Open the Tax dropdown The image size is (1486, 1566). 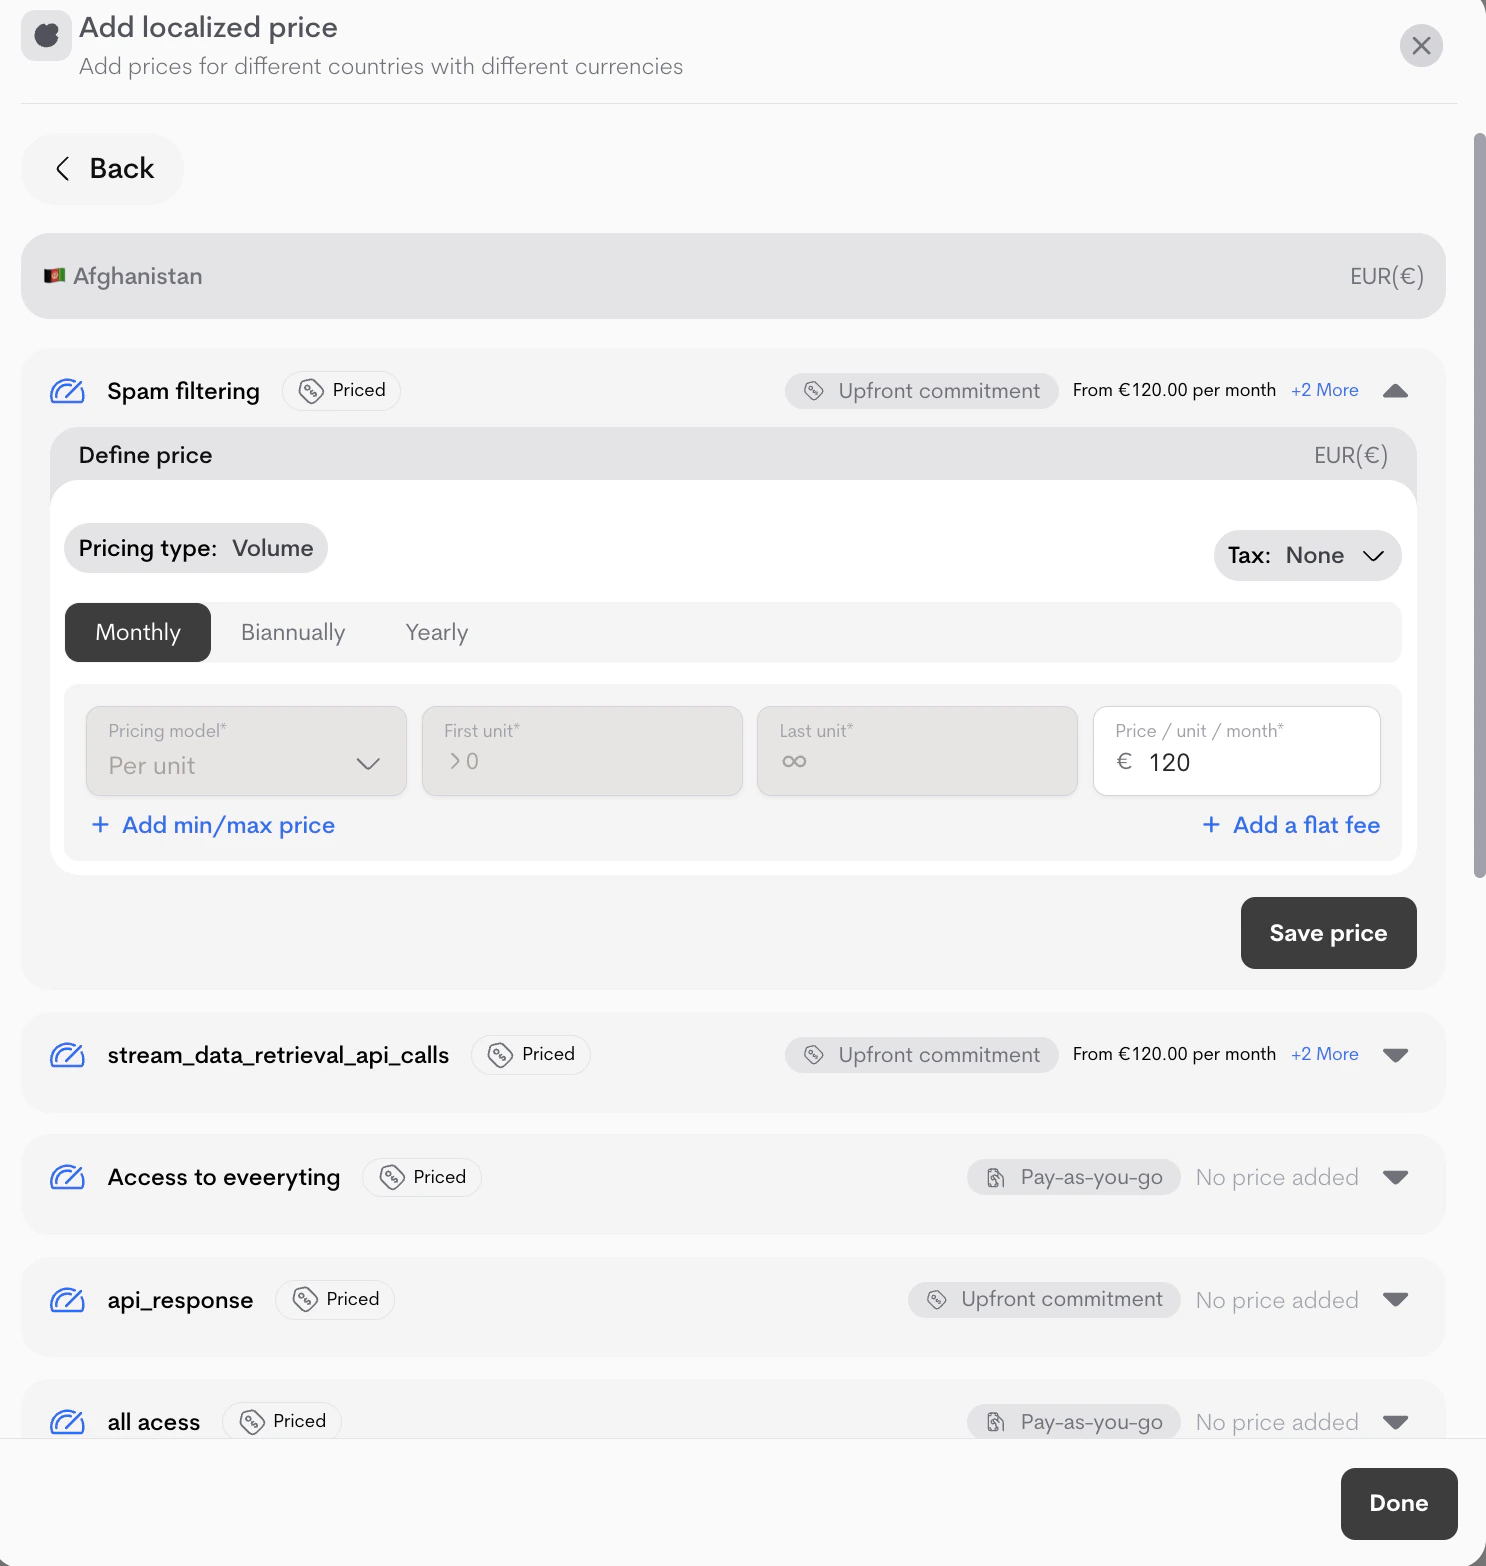(1307, 556)
